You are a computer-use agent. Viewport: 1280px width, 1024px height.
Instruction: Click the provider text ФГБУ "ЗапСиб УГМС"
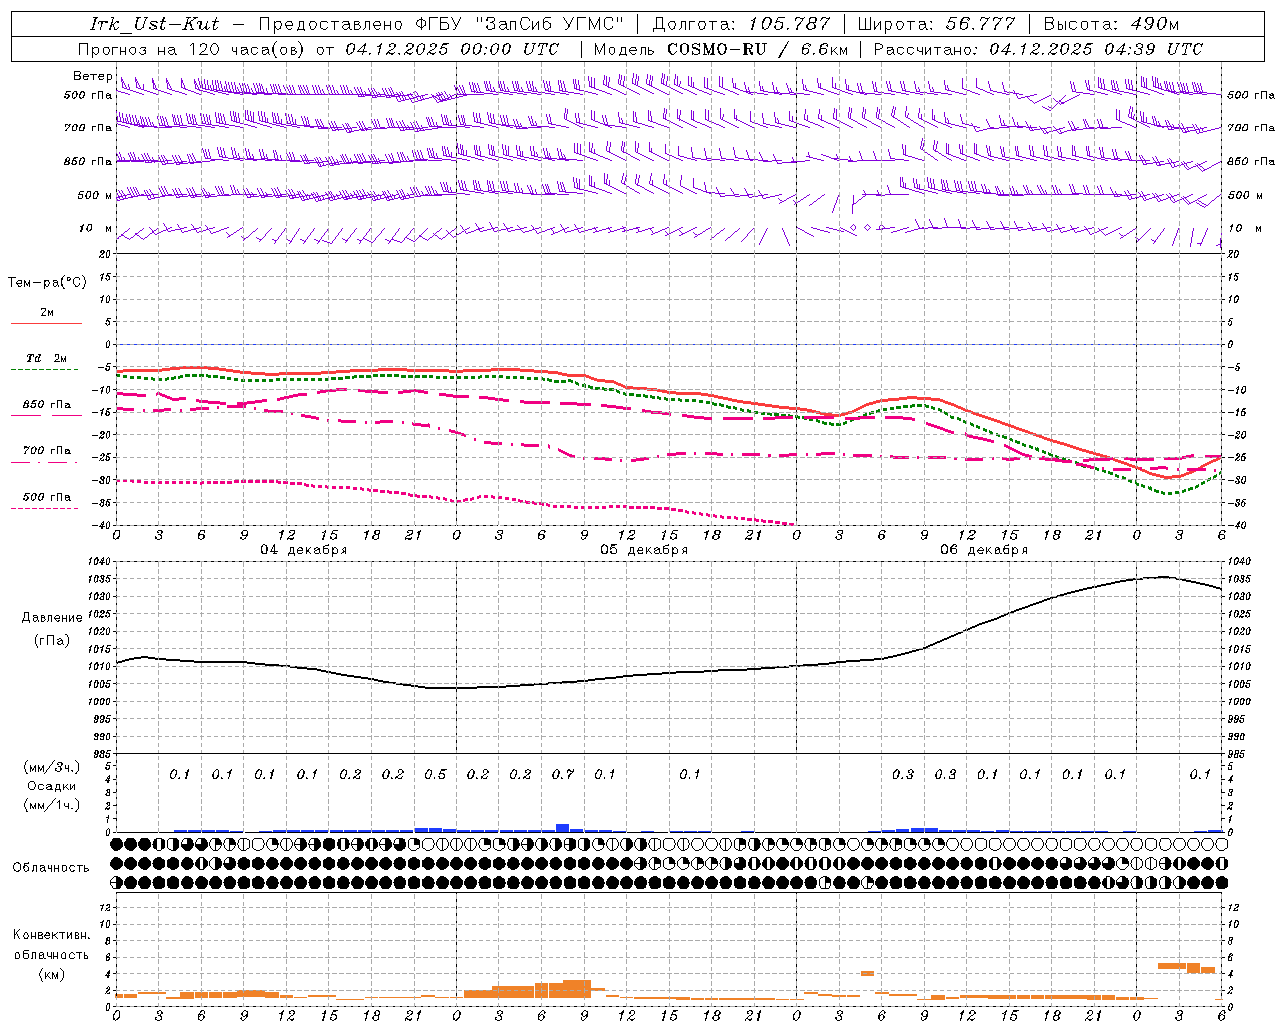point(518,24)
